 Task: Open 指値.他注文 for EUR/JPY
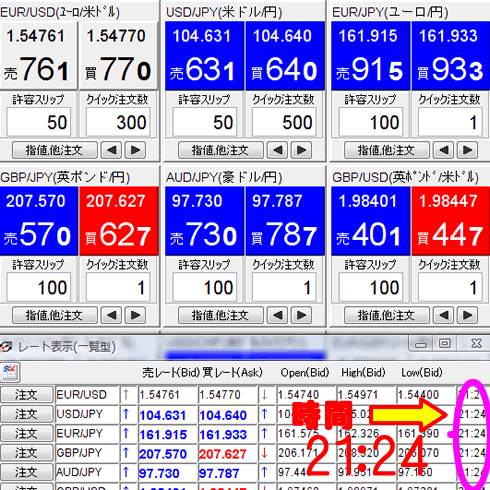point(387,150)
